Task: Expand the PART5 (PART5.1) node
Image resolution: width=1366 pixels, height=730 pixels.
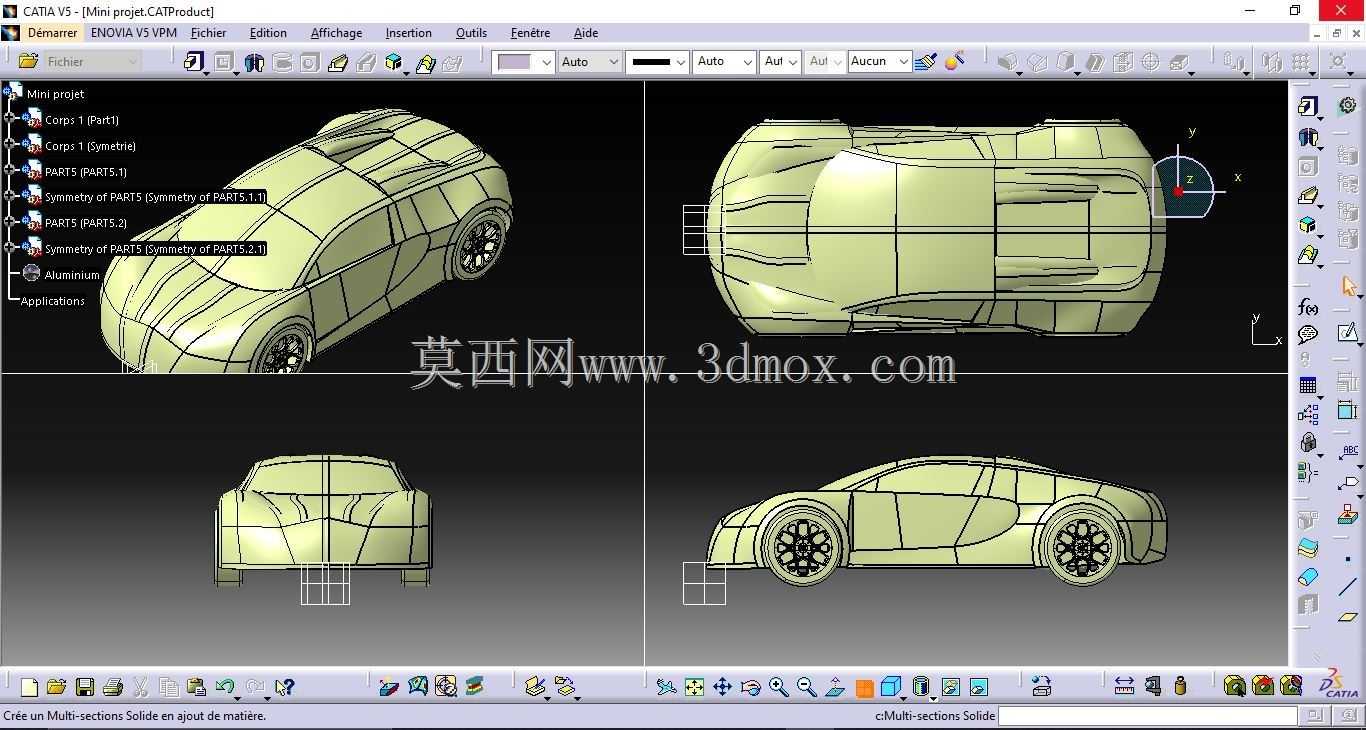Action: click(x=9, y=171)
